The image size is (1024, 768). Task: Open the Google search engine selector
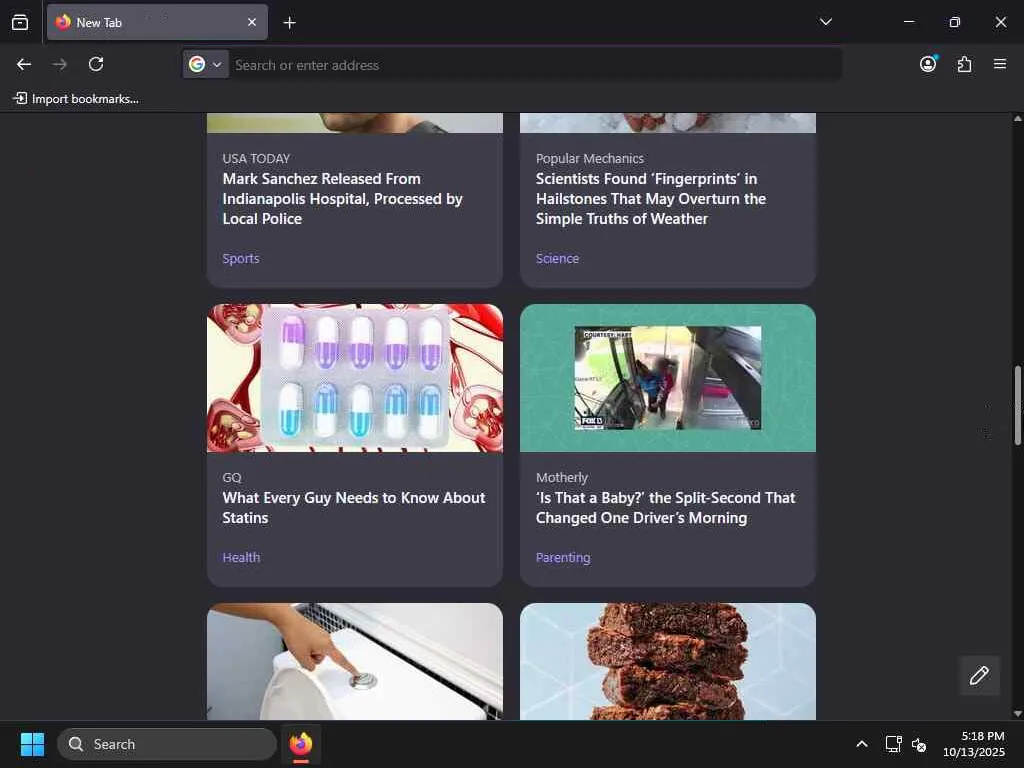(x=206, y=65)
